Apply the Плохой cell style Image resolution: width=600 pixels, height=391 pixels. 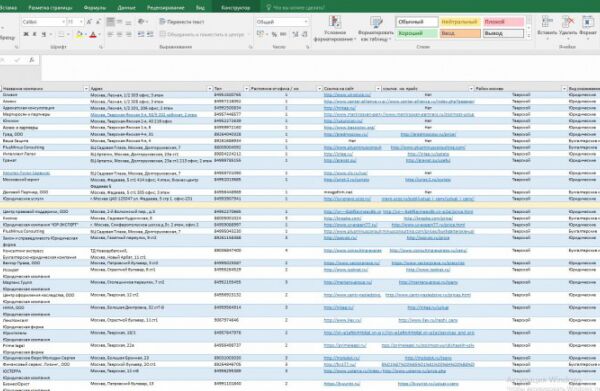[x=503, y=22]
